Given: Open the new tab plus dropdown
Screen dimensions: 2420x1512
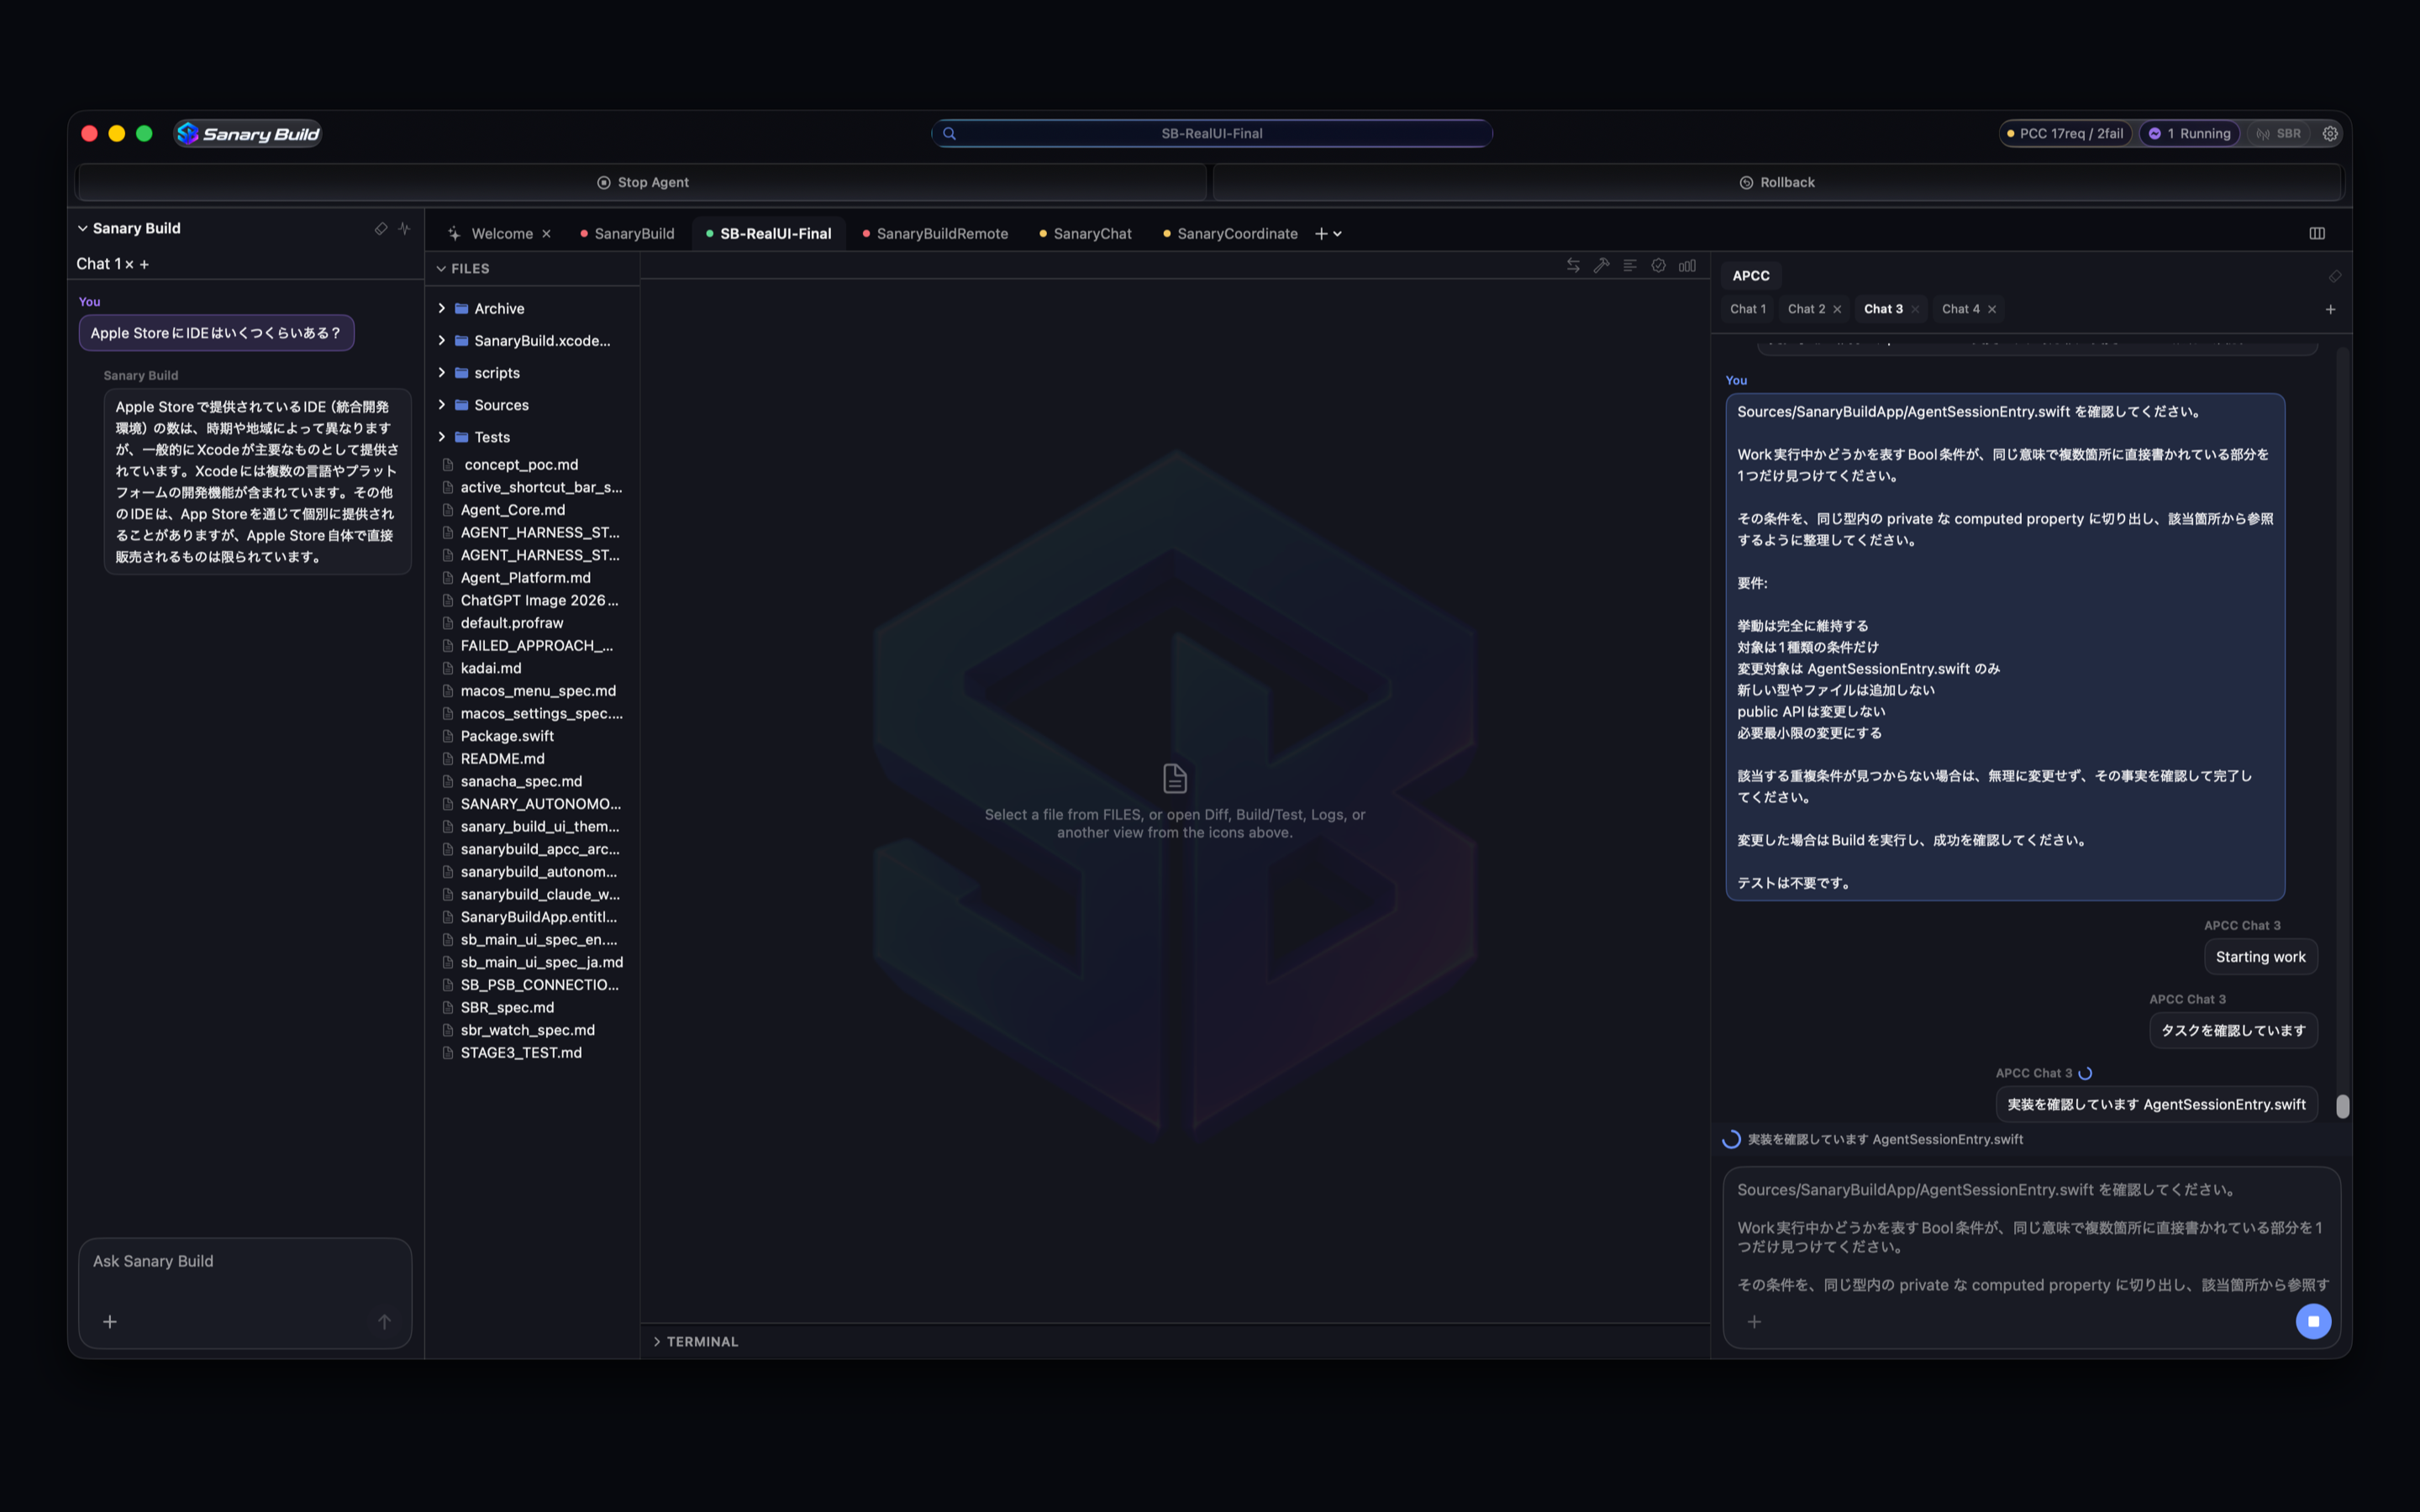Looking at the screenshot, I should [1328, 233].
